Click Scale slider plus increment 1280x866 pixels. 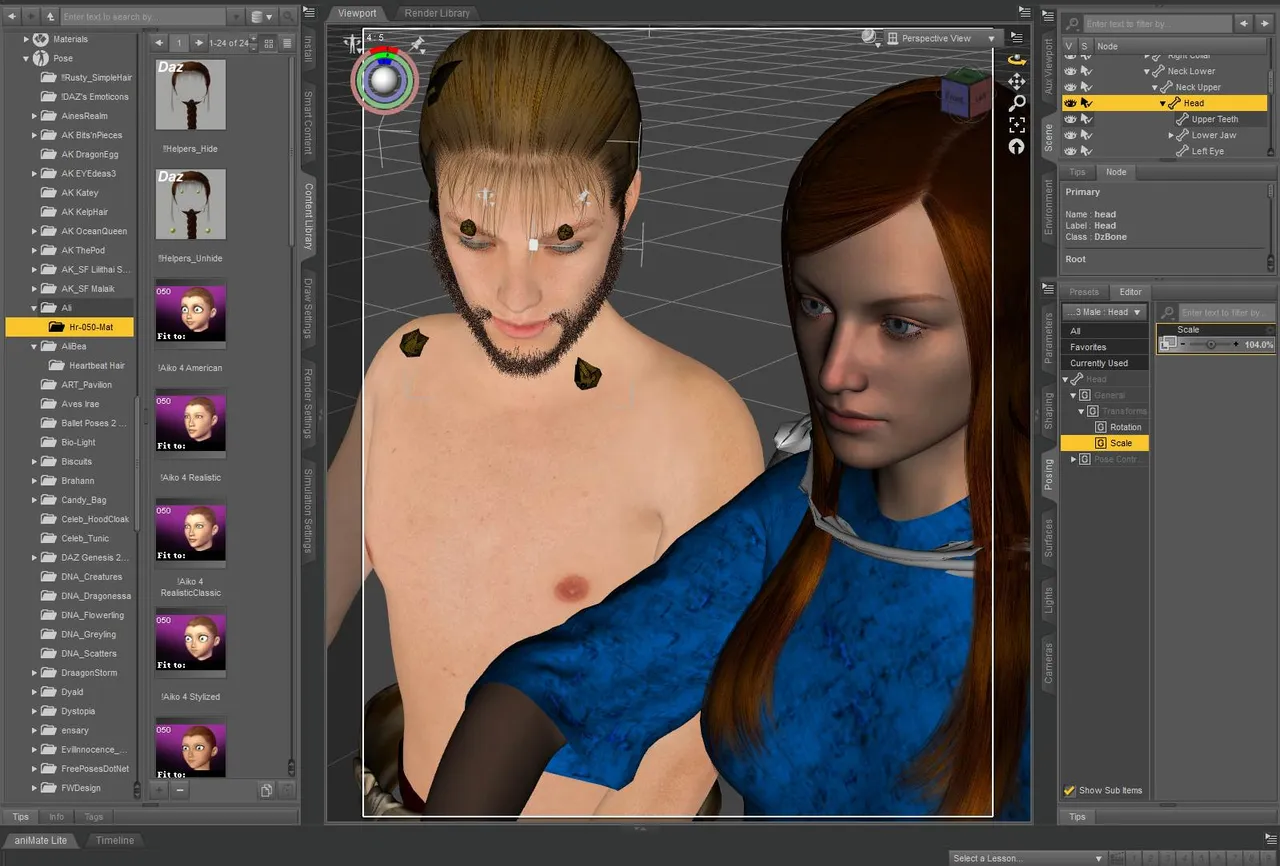[x=1236, y=344]
